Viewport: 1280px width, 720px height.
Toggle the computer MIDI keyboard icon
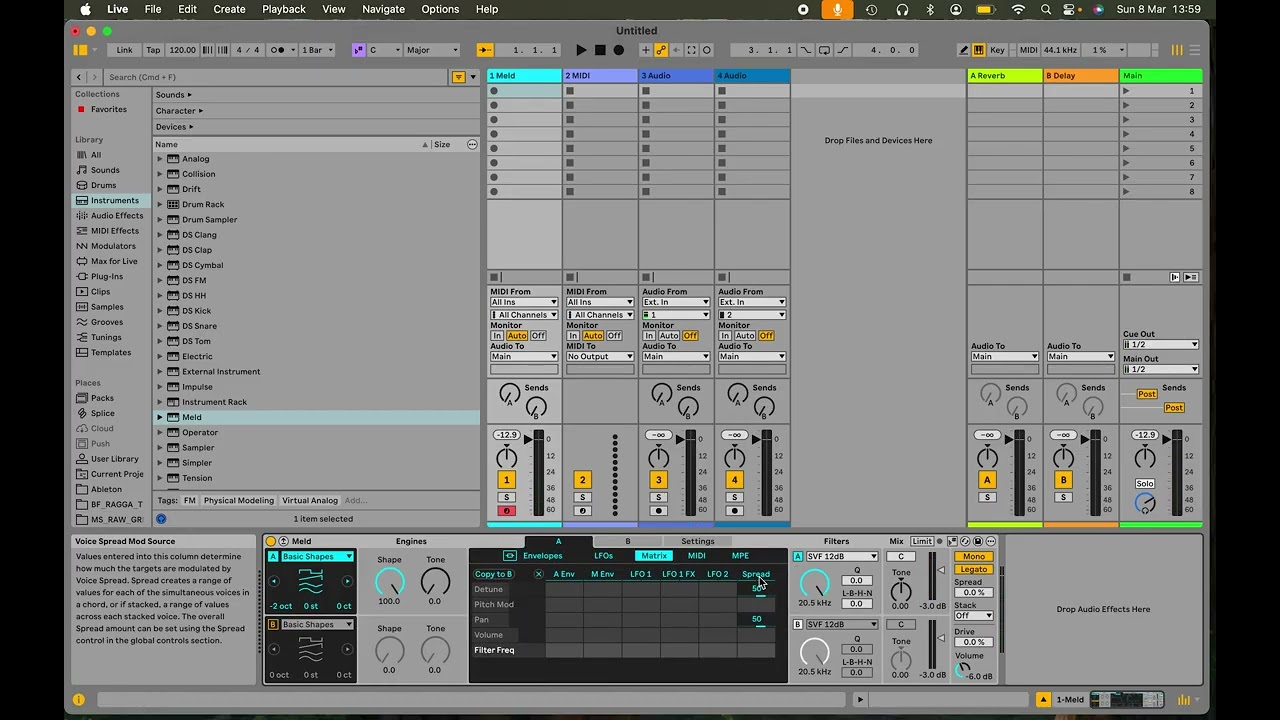(979, 50)
